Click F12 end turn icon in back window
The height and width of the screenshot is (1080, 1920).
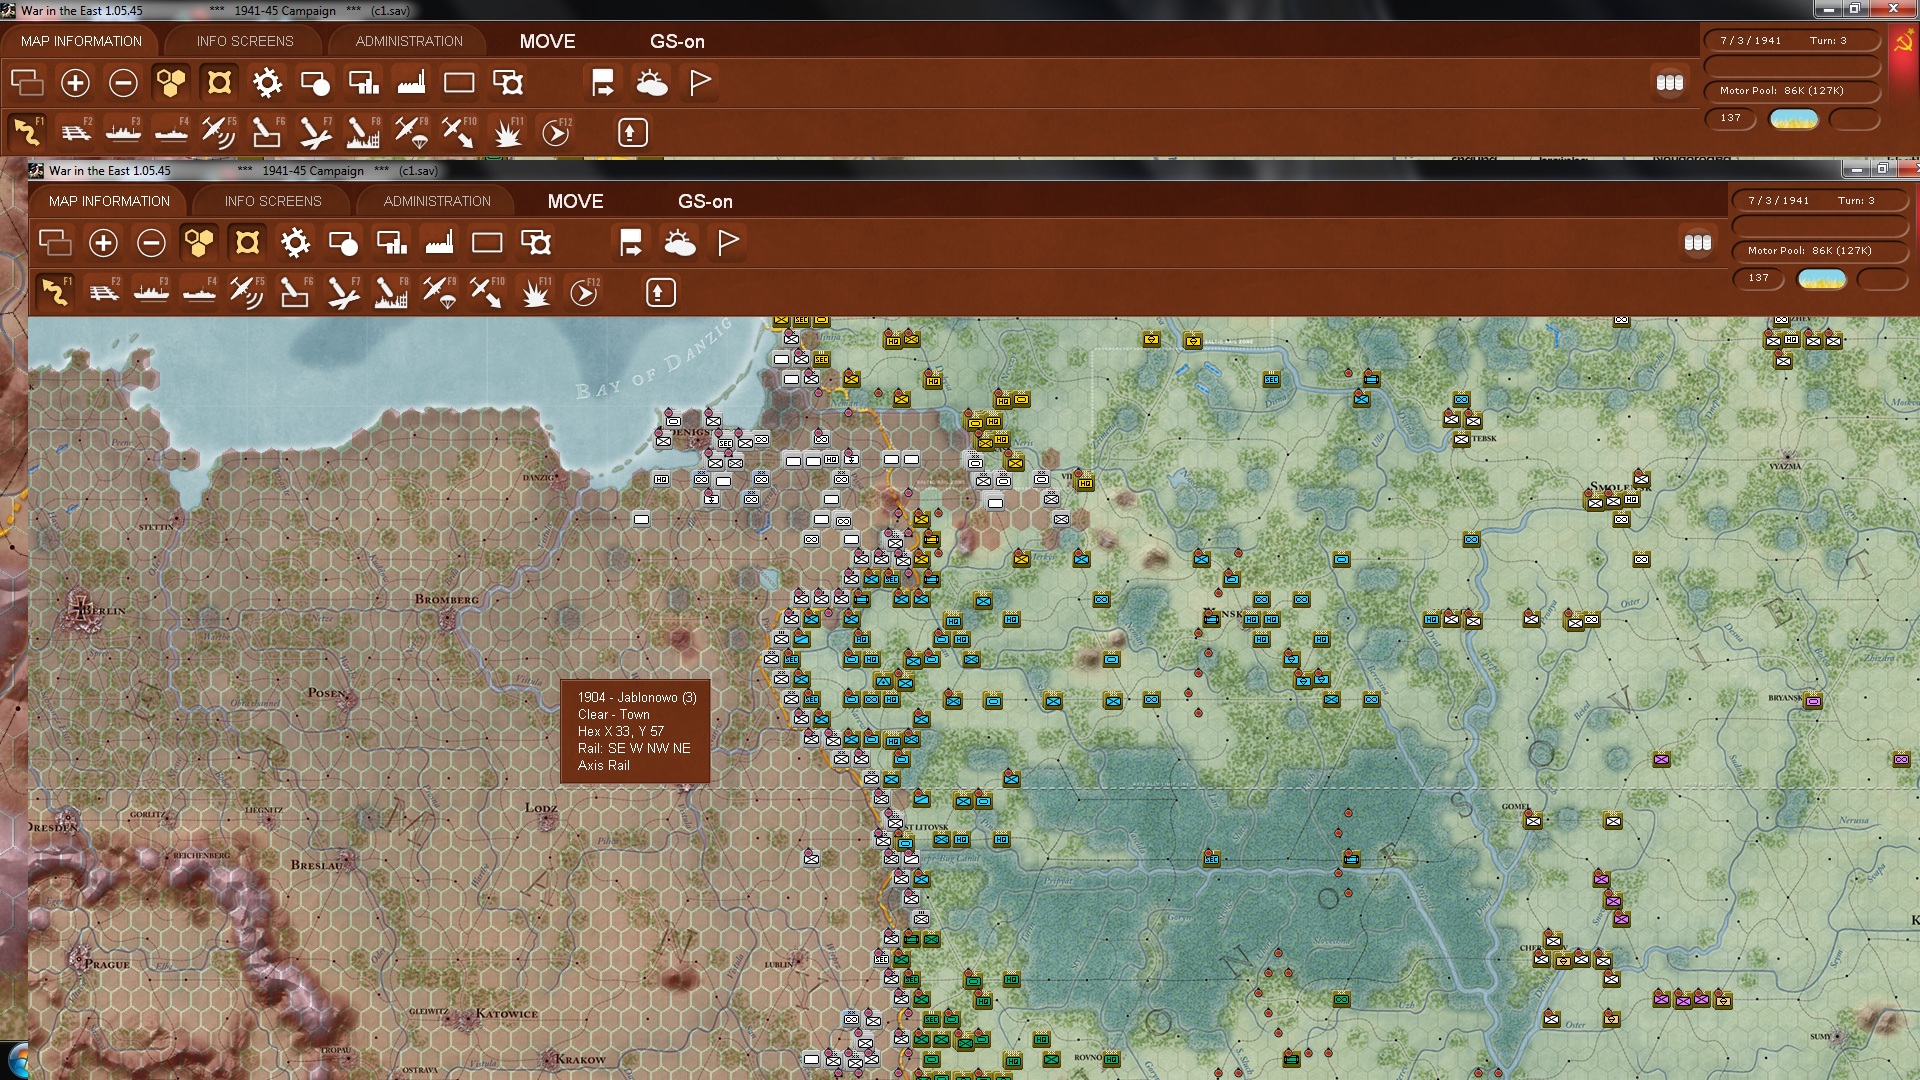click(556, 132)
